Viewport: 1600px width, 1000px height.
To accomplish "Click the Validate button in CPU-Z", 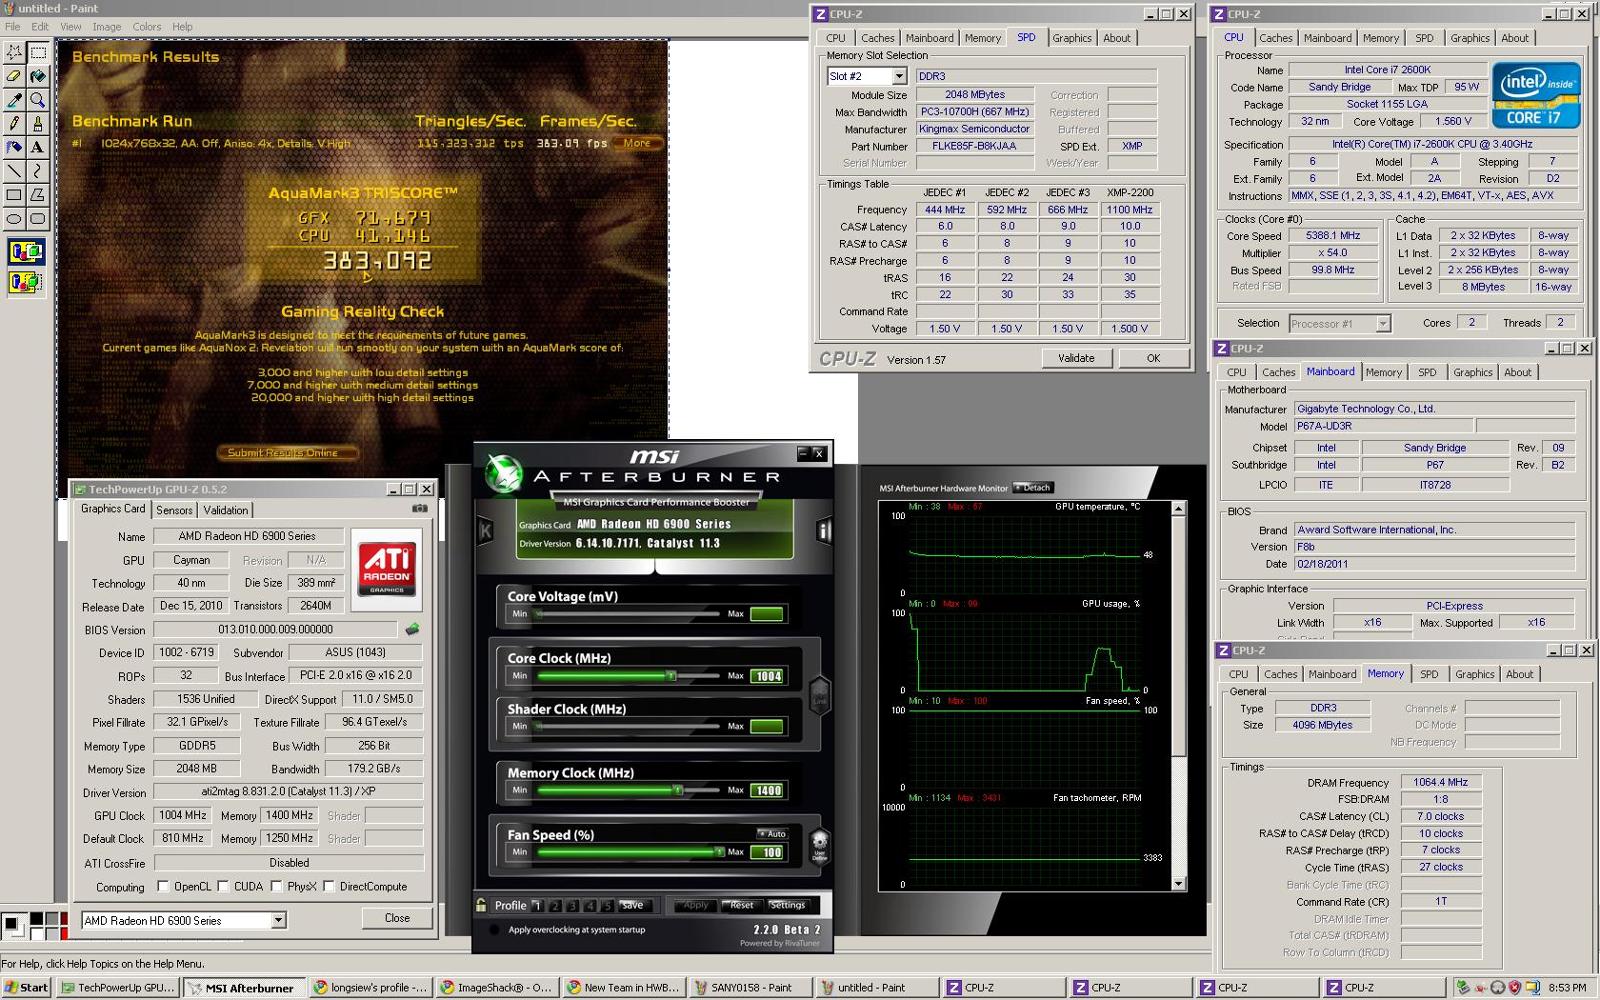I will (x=1076, y=358).
